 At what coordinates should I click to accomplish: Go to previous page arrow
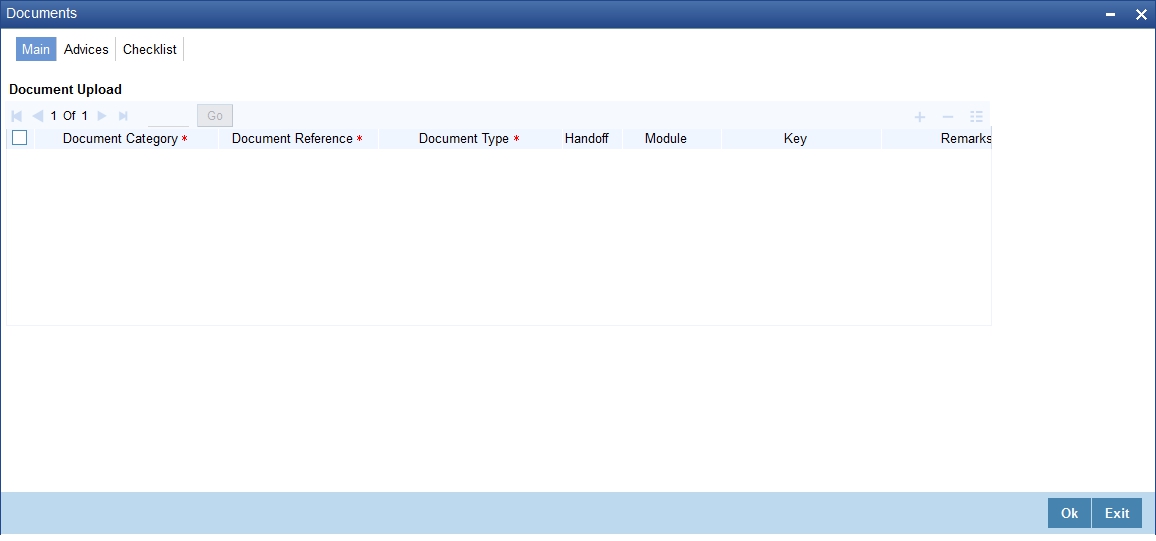point(37,116)
